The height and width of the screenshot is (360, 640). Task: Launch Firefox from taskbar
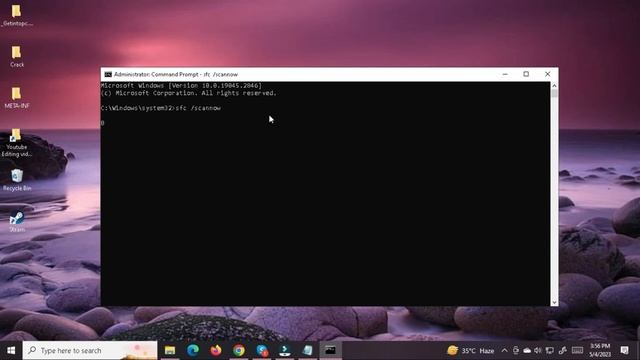pyautogui.click(x=216, y=350)
